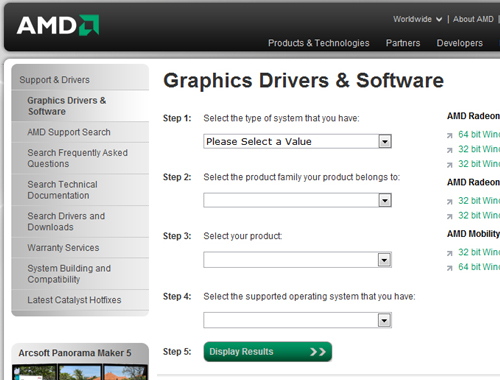Select Graphics Drivers & Software sidebar item

pyautogui.click(x=80, y=106)
